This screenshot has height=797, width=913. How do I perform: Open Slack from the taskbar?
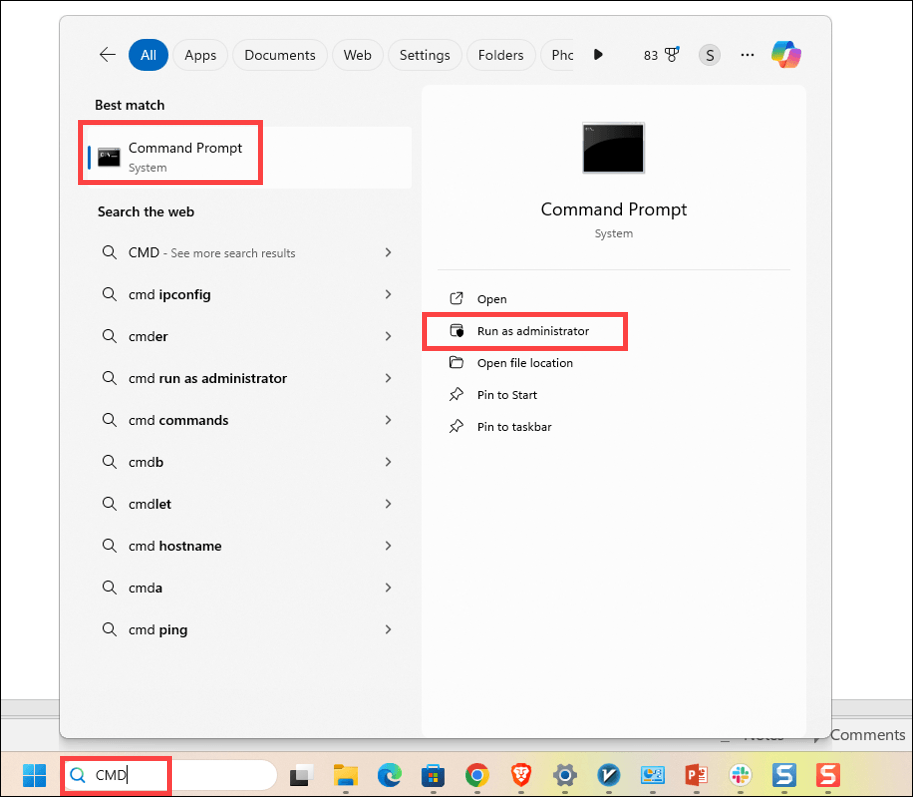click(x=741, y=776)
